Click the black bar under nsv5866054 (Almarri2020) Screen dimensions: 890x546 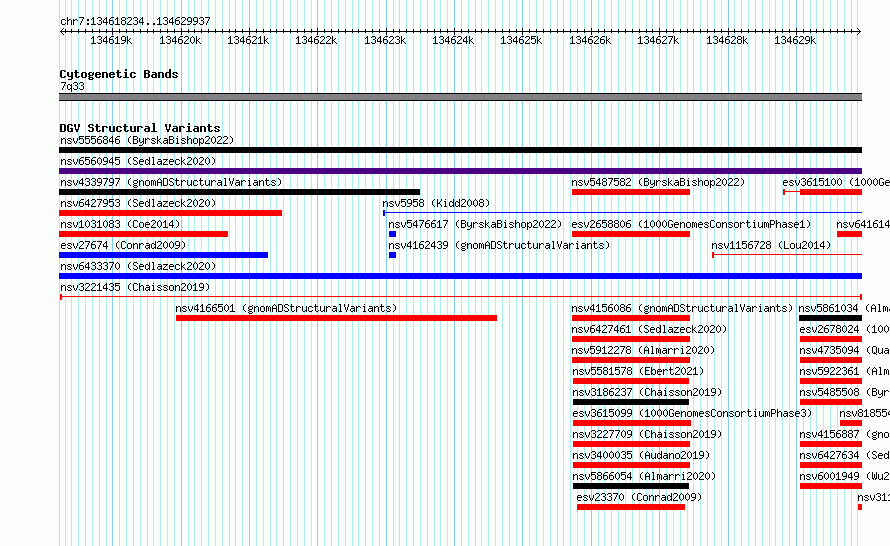click(x=631, y=486)
